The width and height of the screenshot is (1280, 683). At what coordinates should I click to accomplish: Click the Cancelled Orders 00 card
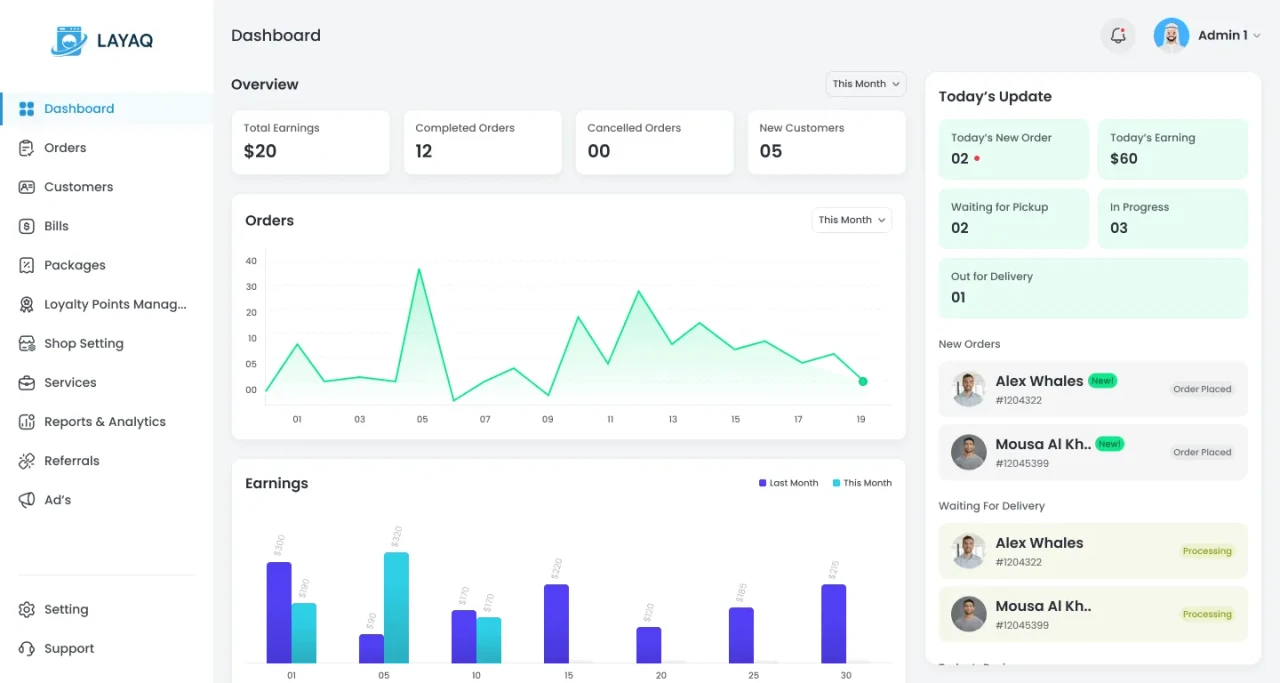click(x=655, y=142)
